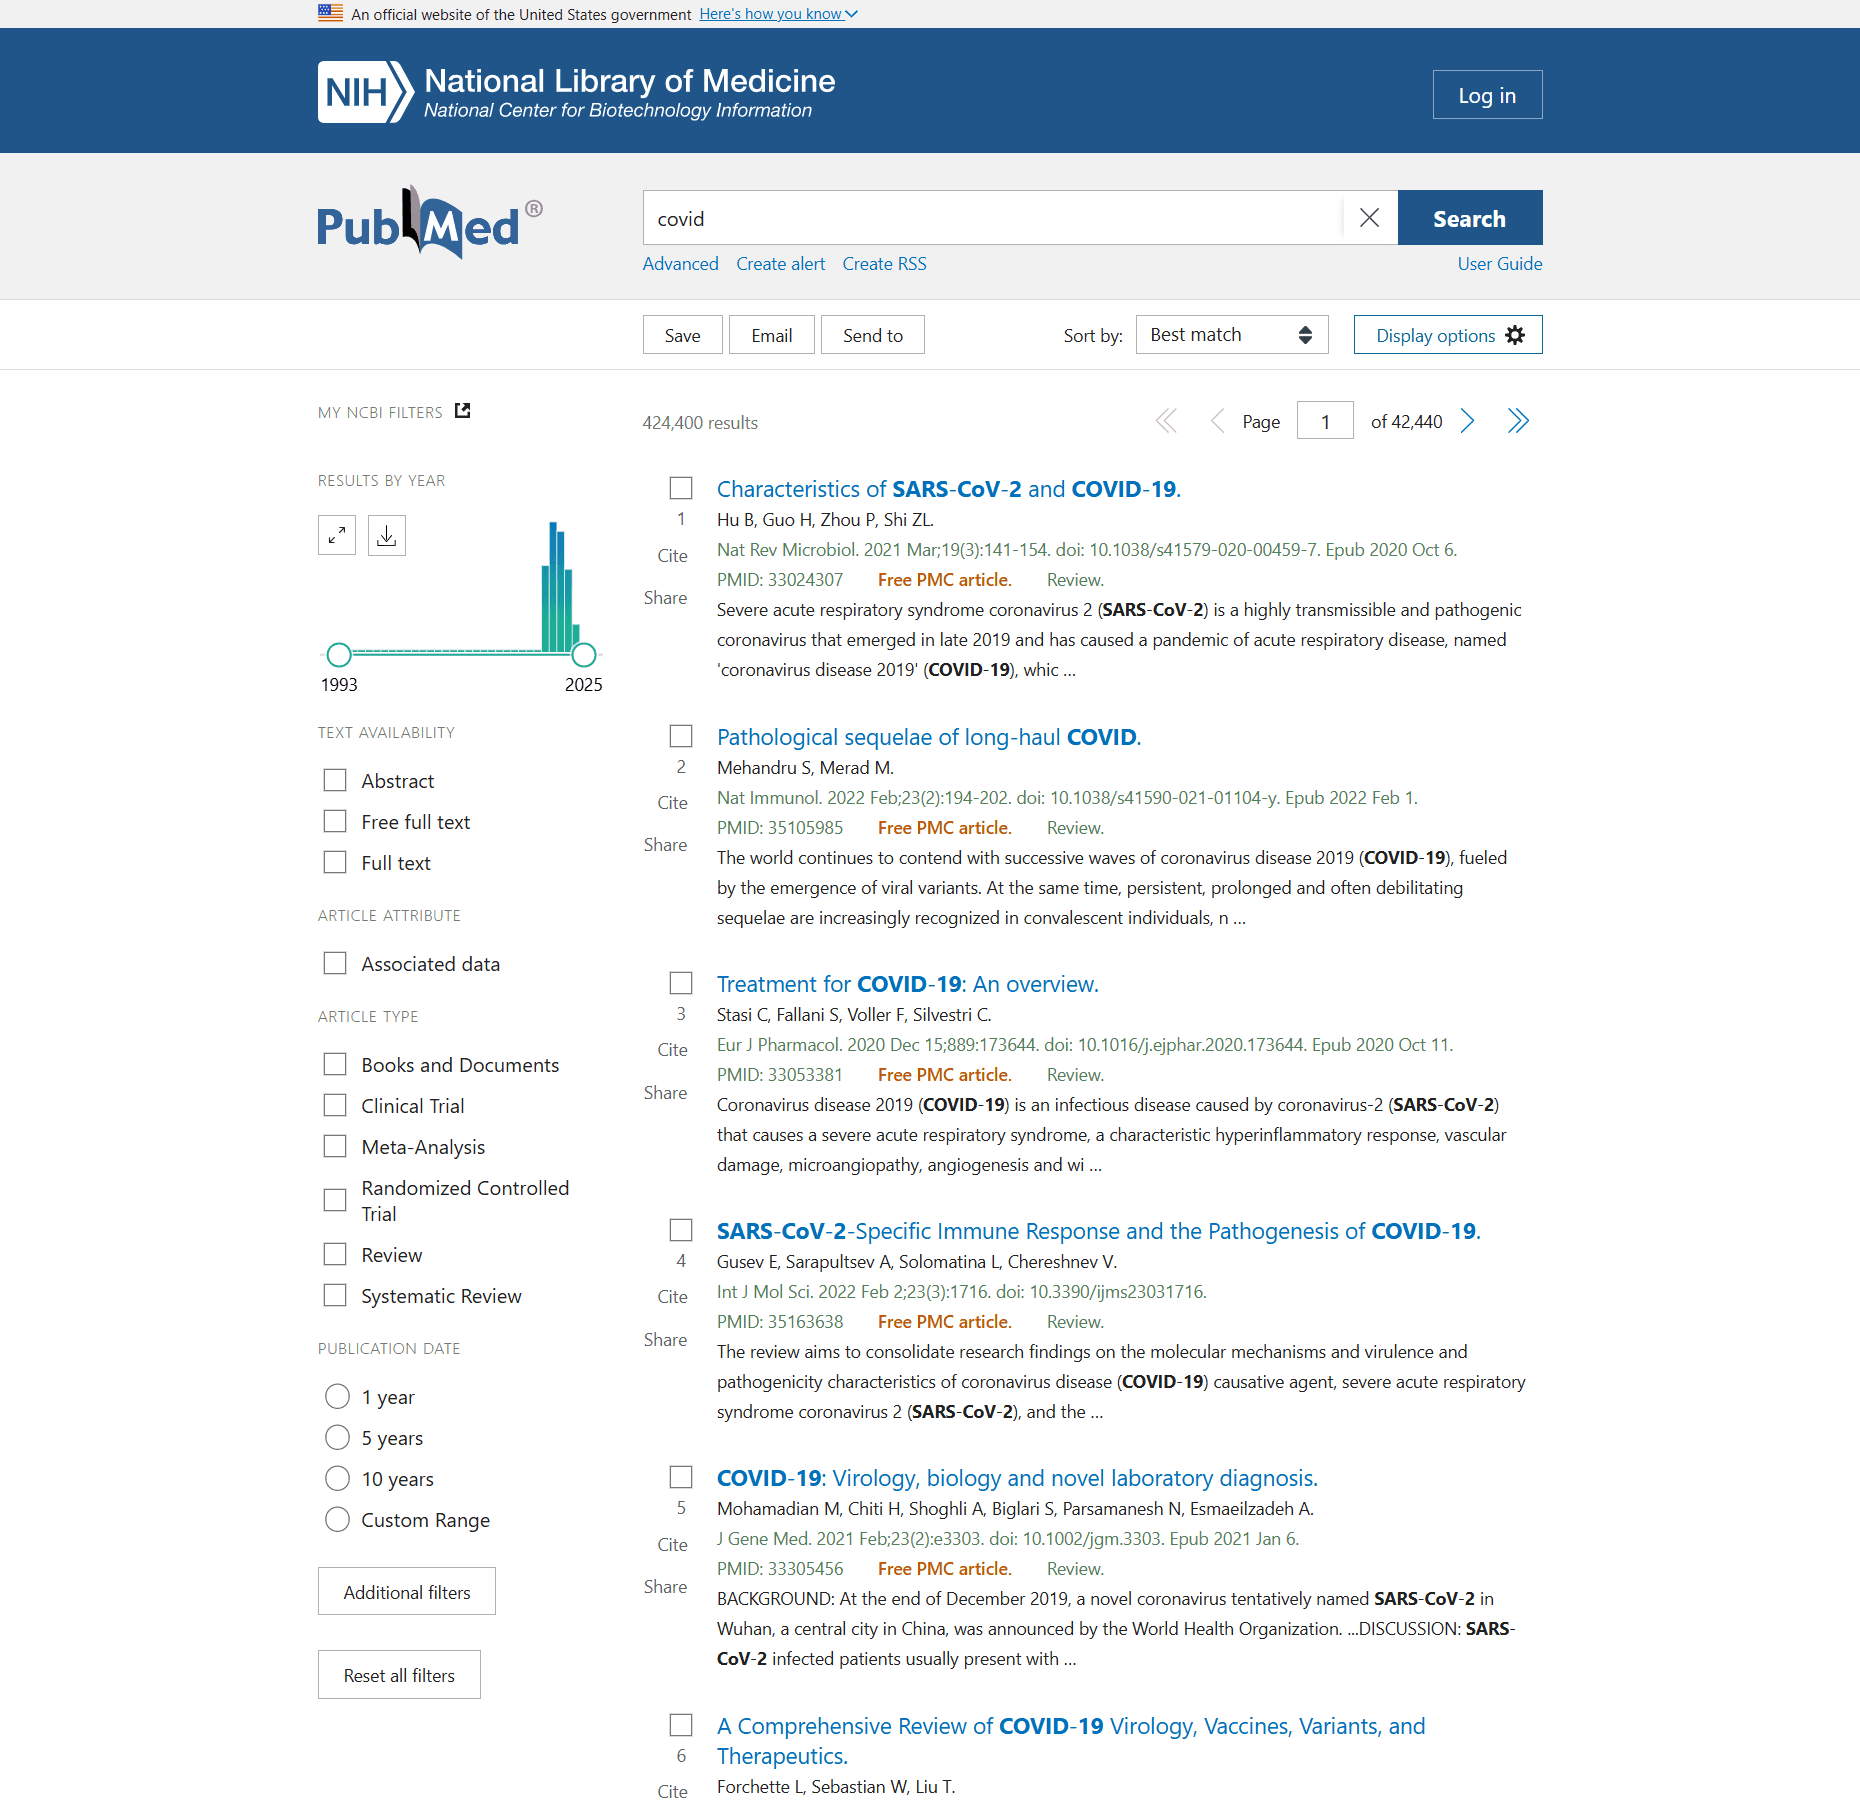Jump to the last results page
The image size is (1860, 1802).
(1518, 421)
